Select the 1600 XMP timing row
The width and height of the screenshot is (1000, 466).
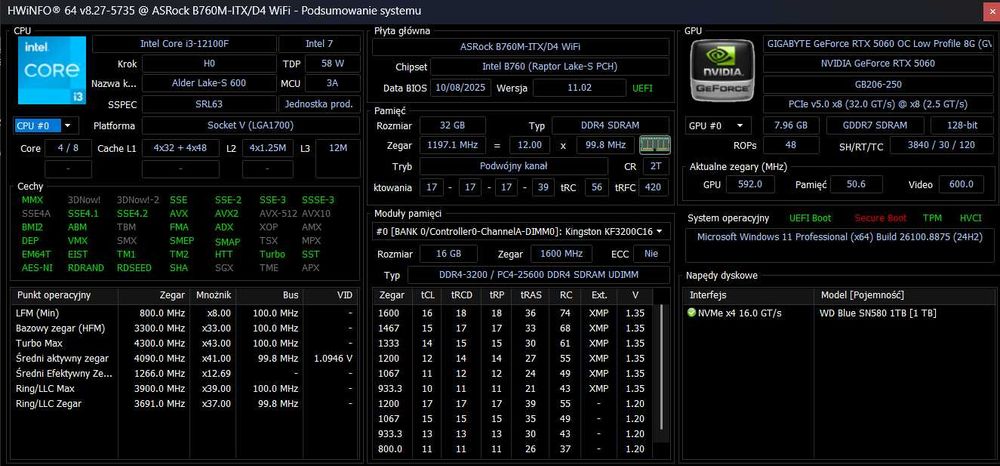[x=515, y=313]
